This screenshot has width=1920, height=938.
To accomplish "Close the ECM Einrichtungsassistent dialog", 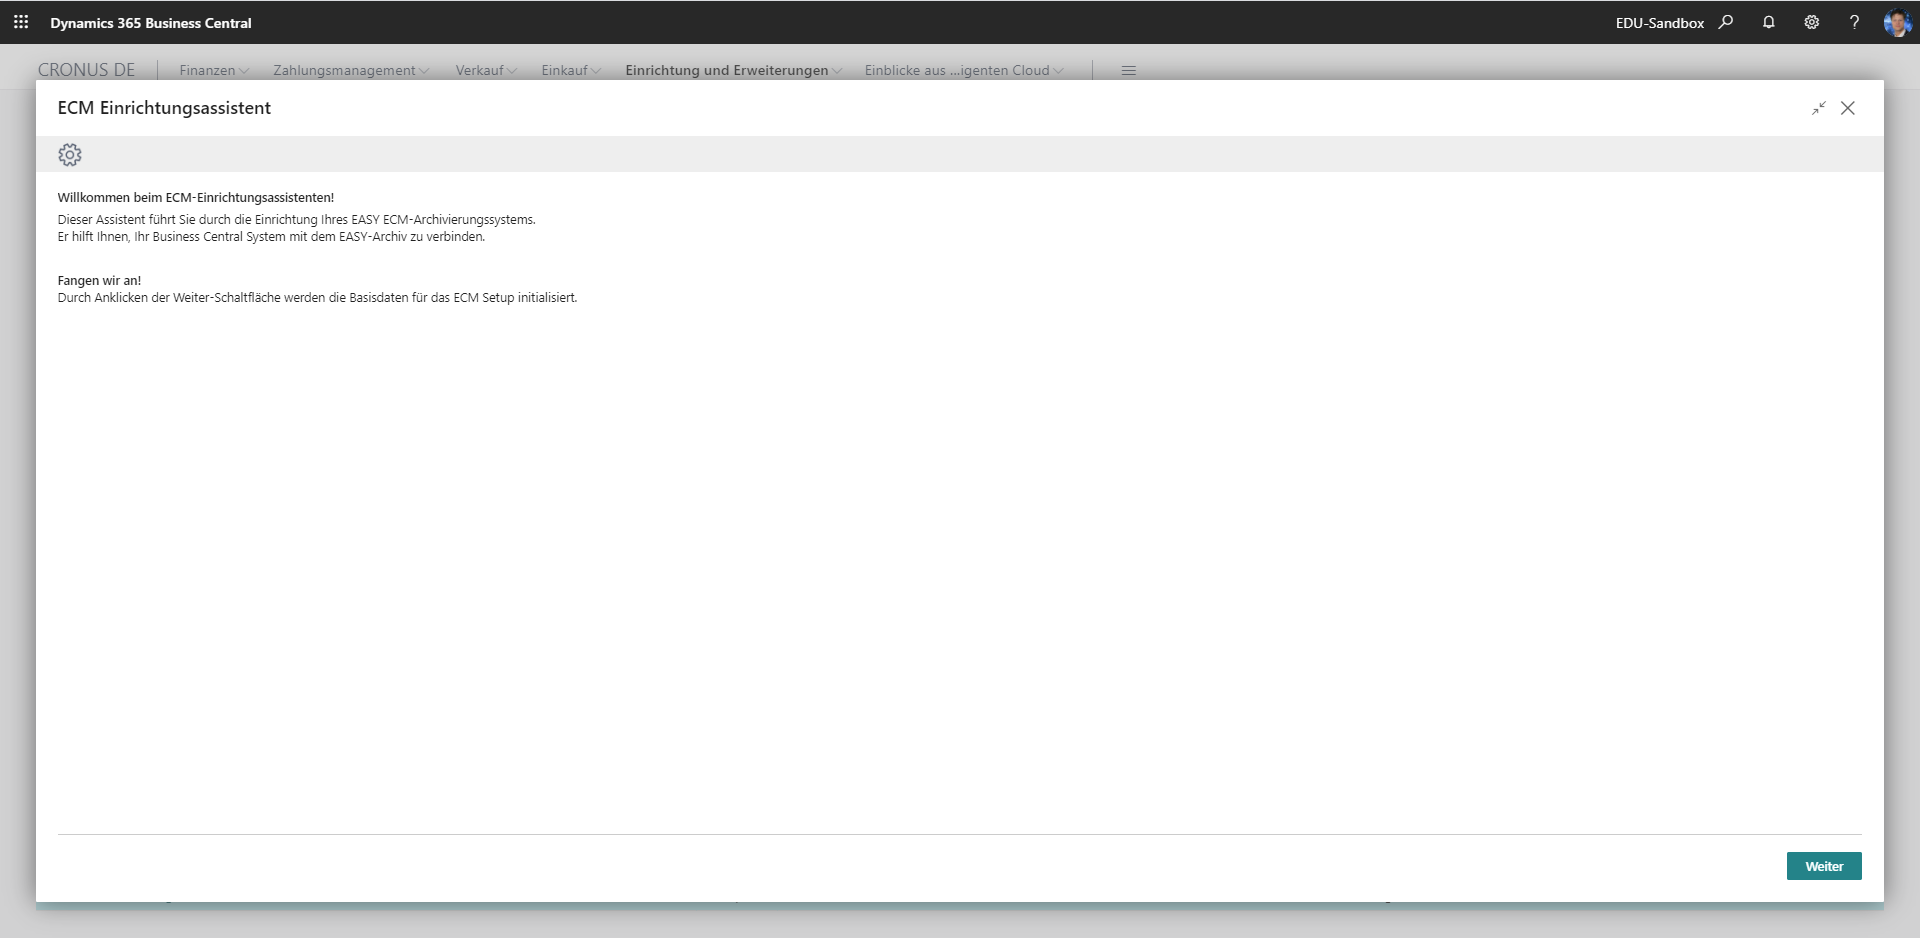I will coord(1848,108).
